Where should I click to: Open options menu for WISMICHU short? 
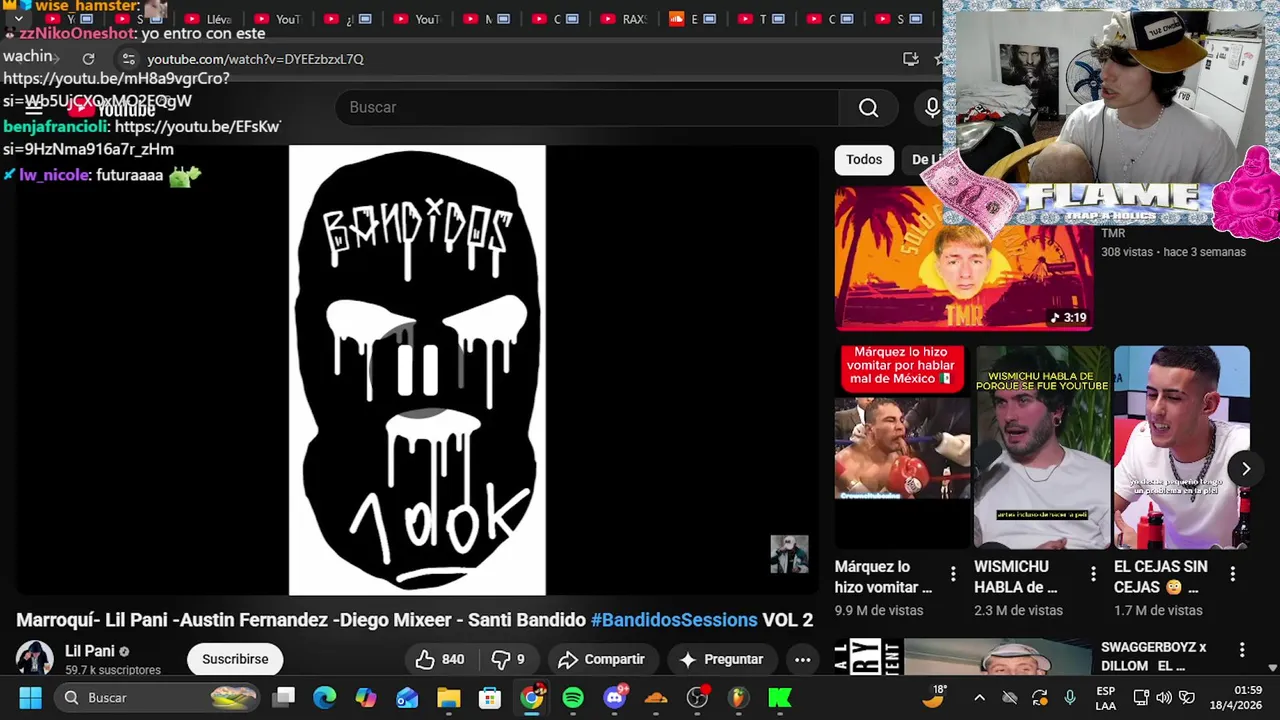click(x=1093, y=574)
